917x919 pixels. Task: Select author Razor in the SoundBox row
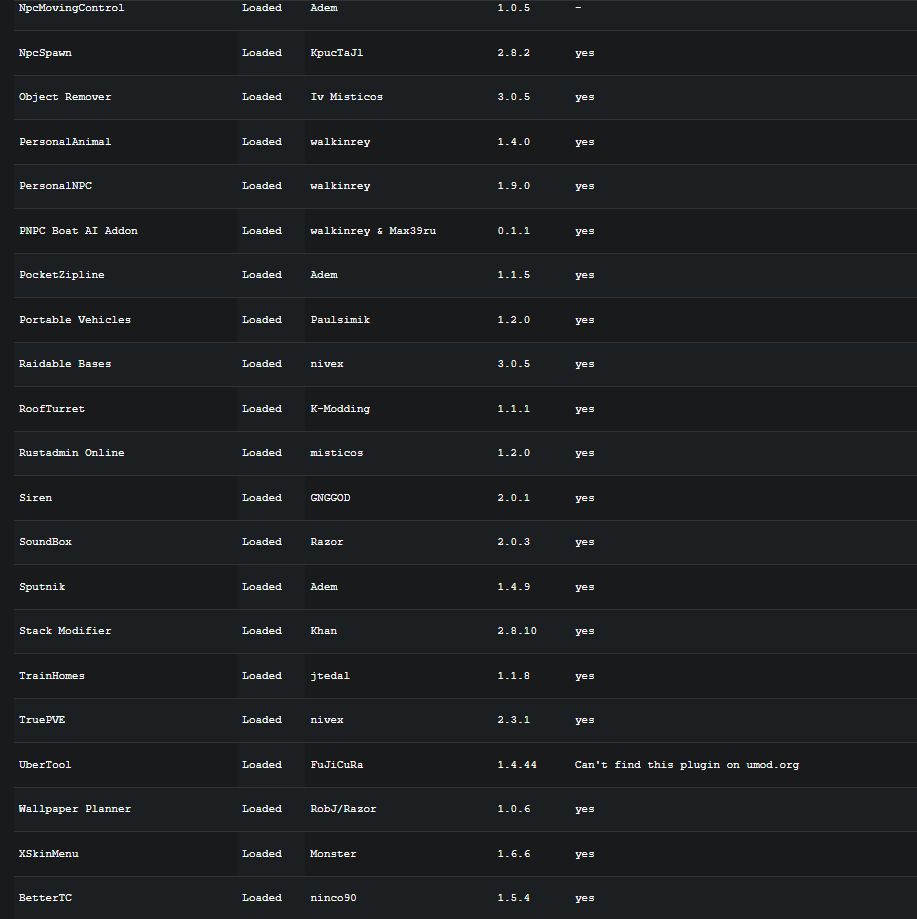(327, 542)
